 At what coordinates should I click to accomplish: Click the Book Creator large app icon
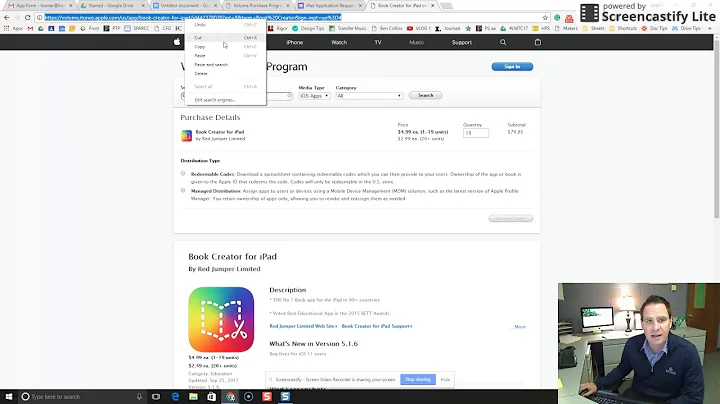point(221,320)
